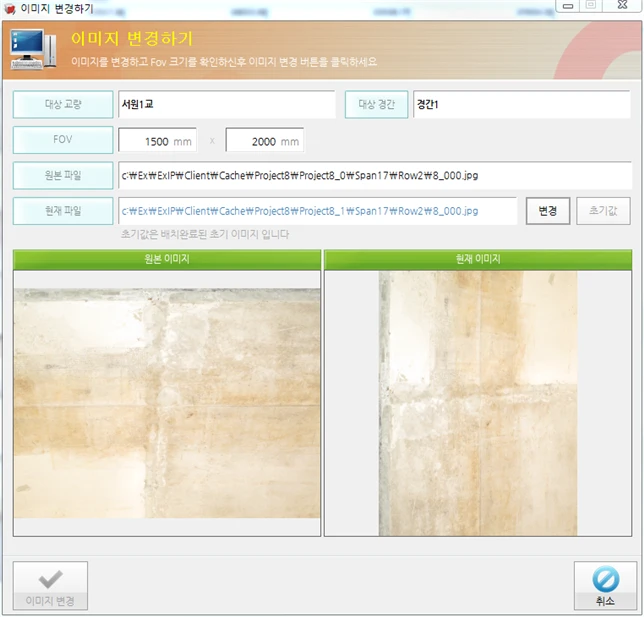Minimize the 이미지 변경하기 window

coord(568,6)
